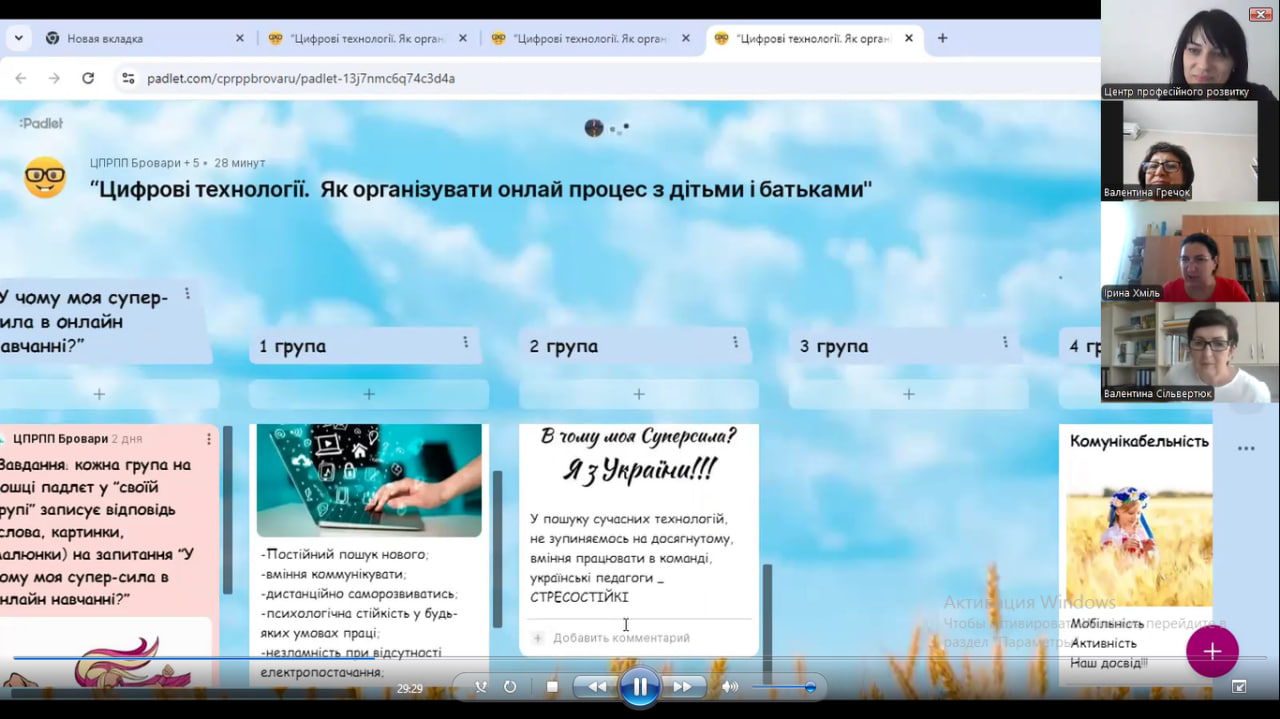
Task: Add a post under the супер-сила question column
Action: (x=99, y=394)
